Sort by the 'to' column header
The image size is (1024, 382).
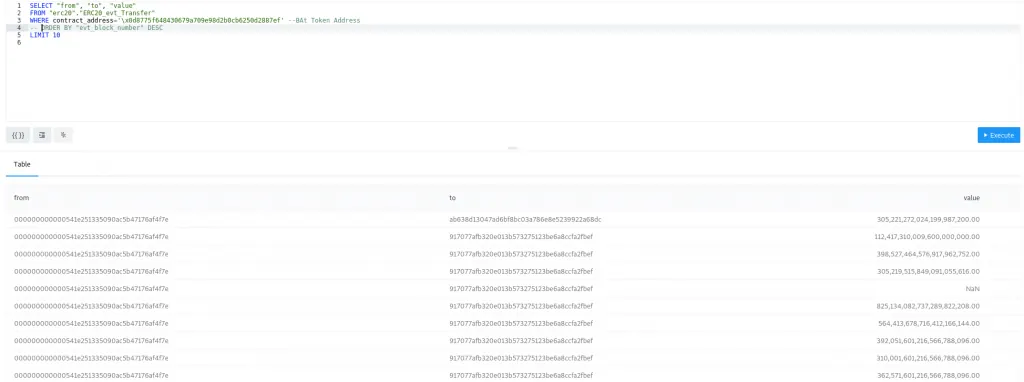pos(453,197)
